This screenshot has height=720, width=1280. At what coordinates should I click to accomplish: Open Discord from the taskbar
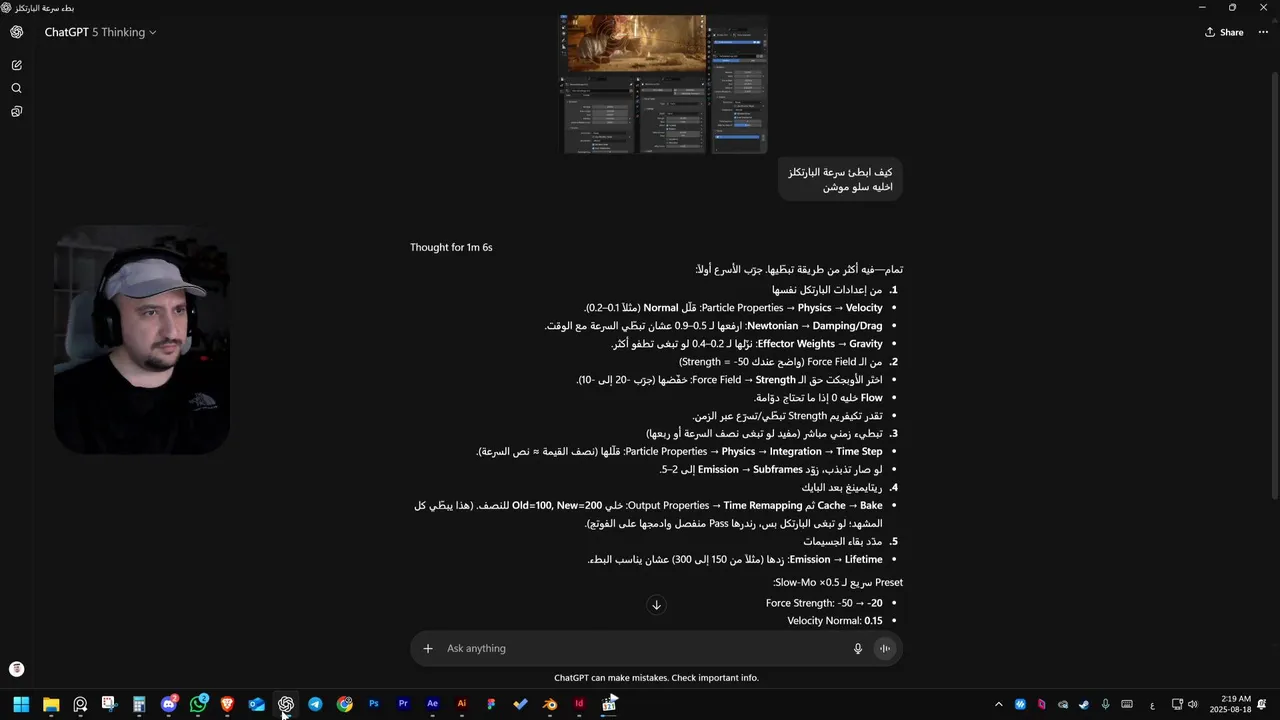(168, 704)
